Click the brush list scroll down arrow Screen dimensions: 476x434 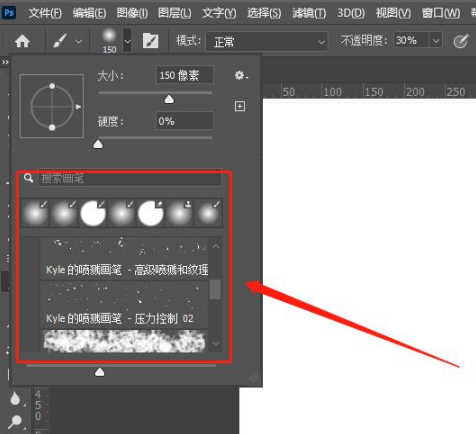216,343
